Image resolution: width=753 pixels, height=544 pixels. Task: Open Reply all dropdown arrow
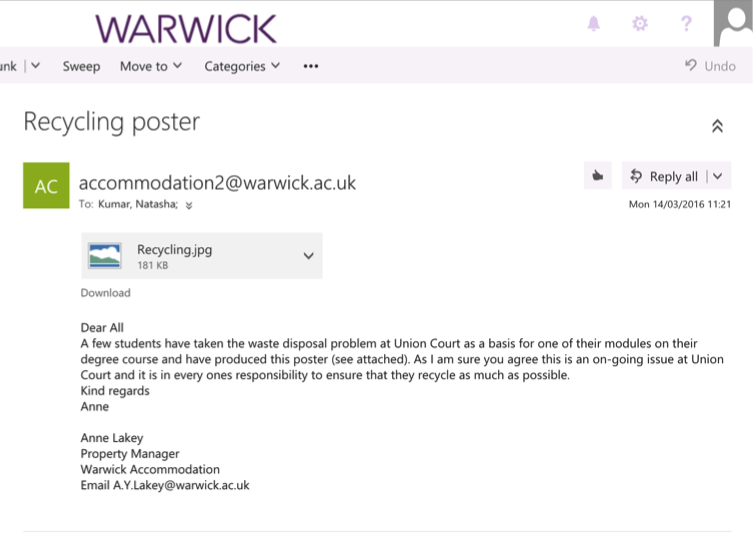coord(718,176)
